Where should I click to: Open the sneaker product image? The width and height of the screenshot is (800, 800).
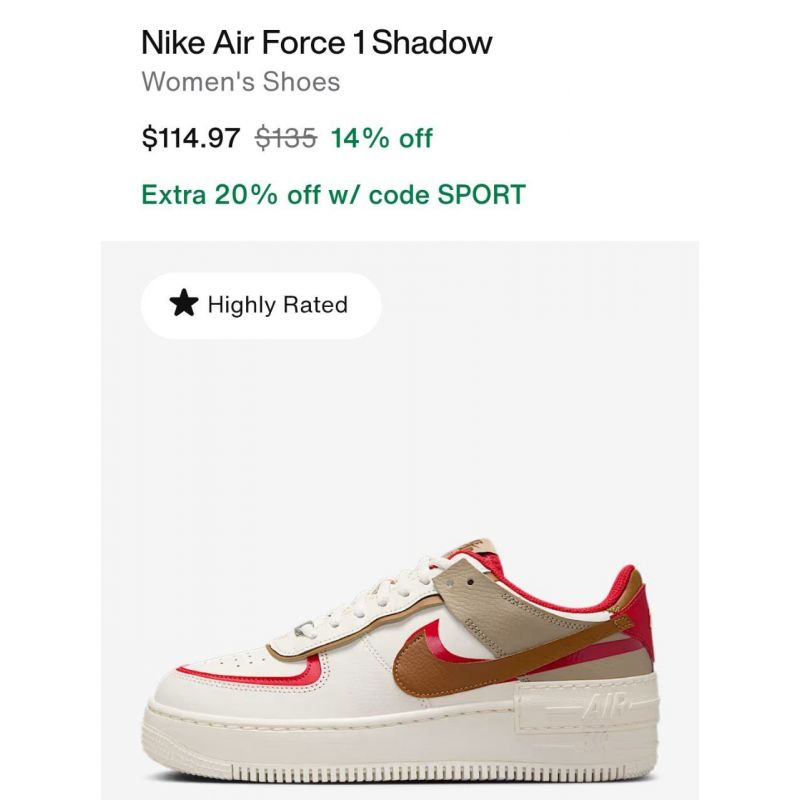click(x=399, y=520)
